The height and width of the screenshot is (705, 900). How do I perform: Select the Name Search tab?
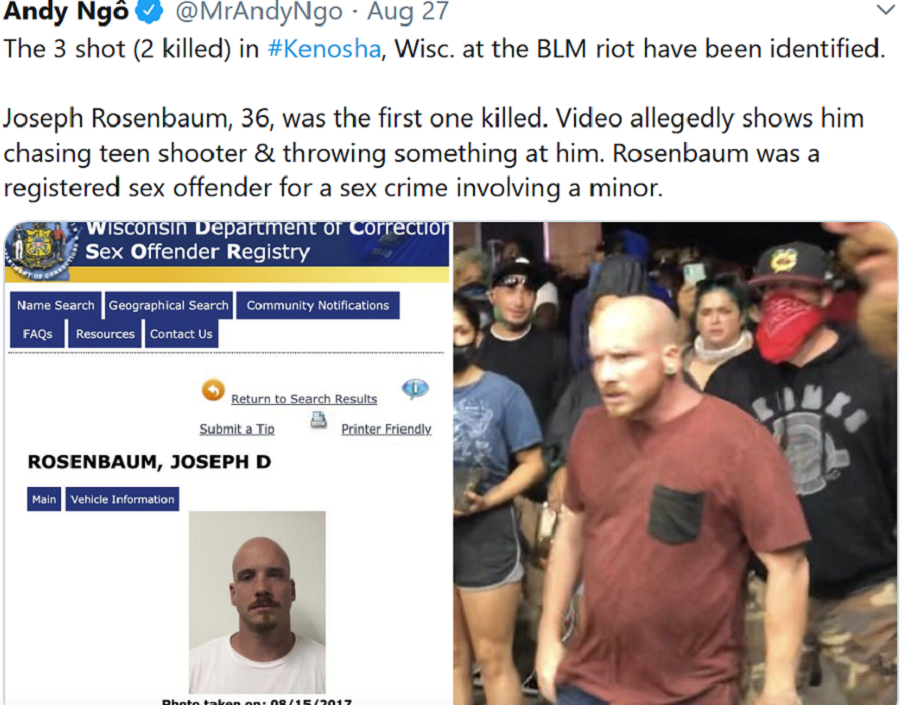coord(56,305)
